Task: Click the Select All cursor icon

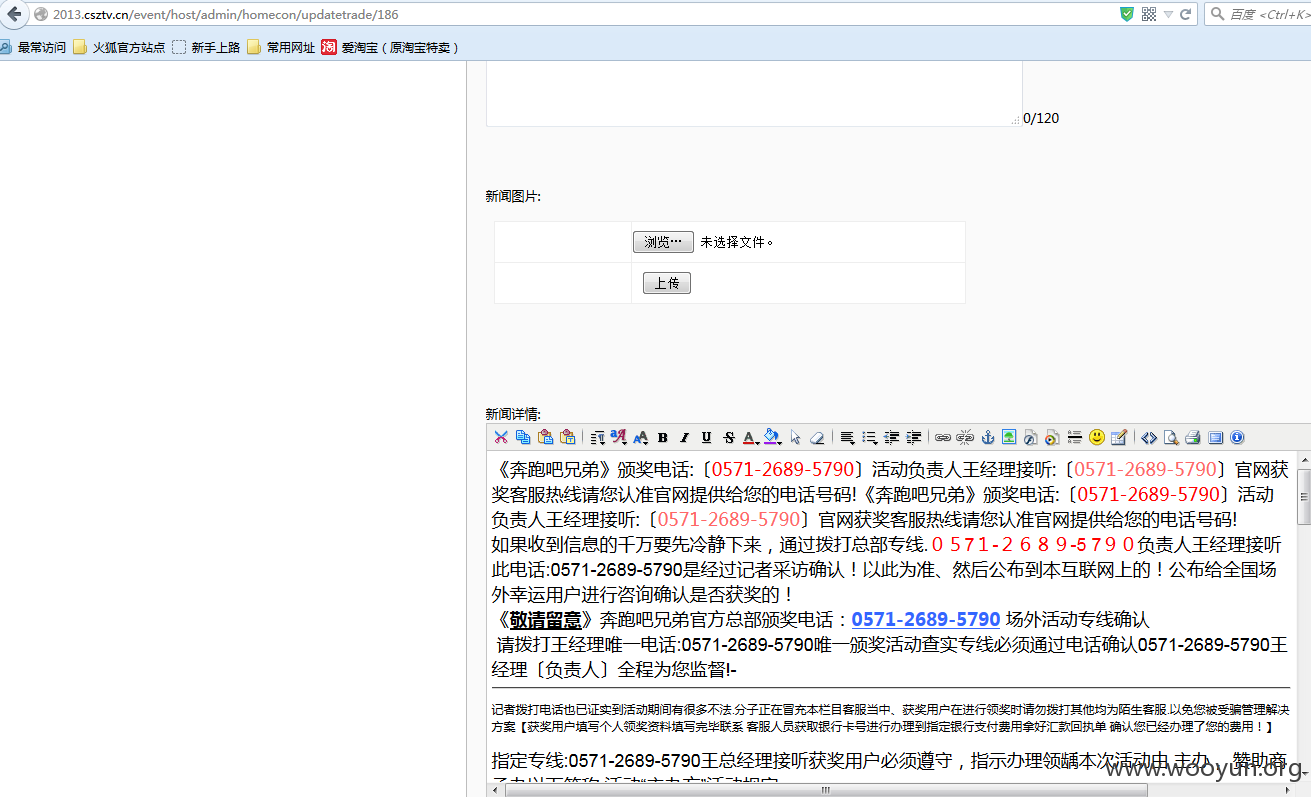Action: [x=795, y=437]
